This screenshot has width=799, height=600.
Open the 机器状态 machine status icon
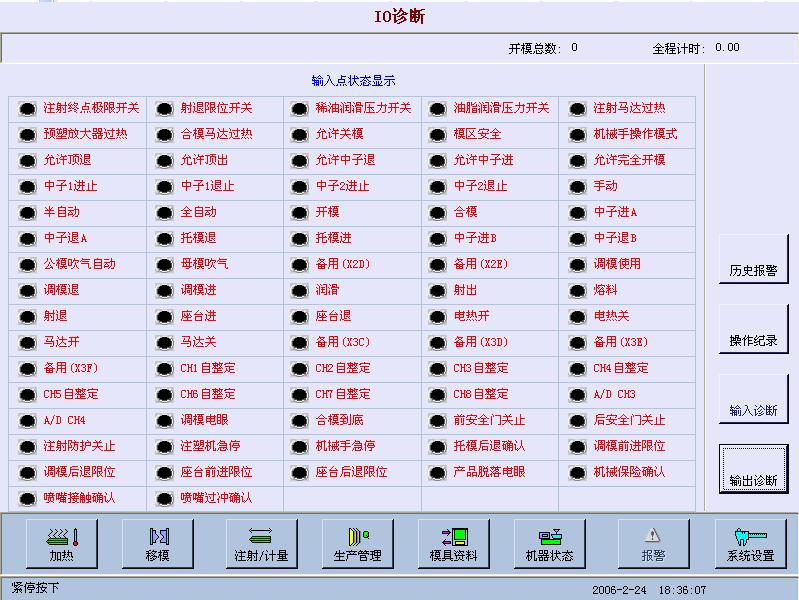550,544
